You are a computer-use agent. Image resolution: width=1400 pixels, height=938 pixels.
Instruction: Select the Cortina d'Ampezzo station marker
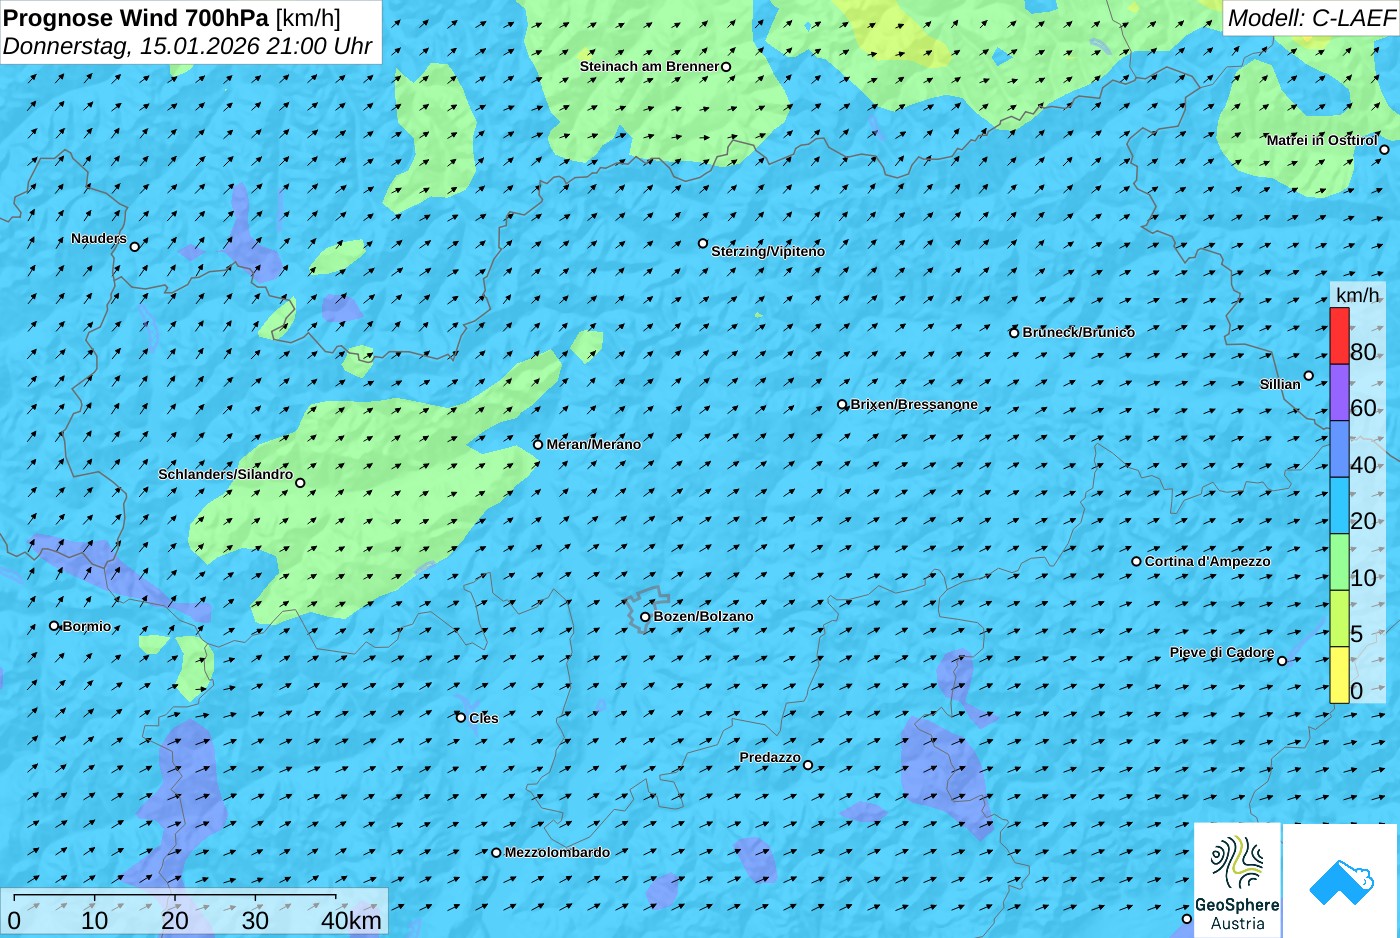click(1136, 561)
